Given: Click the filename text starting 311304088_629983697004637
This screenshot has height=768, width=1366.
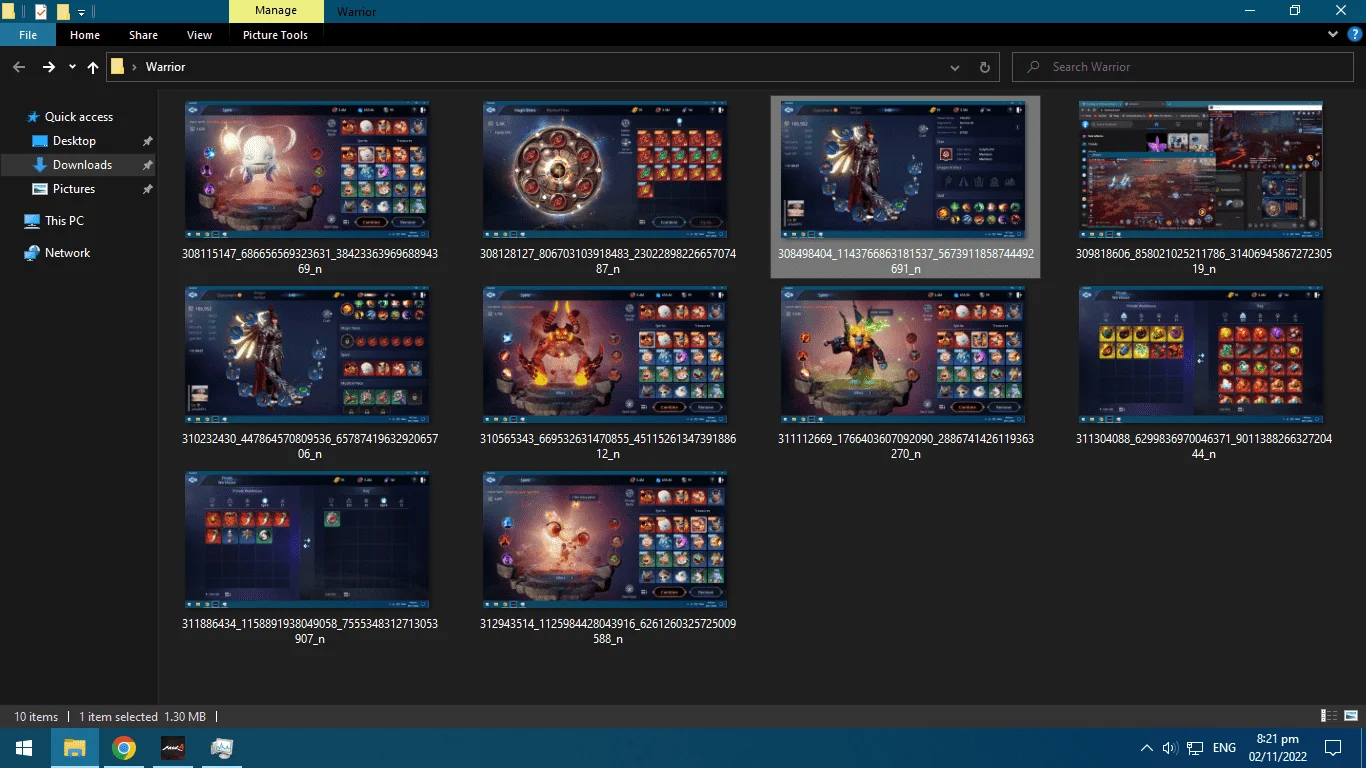Looking at the screenshot, I should point(1204,446).
